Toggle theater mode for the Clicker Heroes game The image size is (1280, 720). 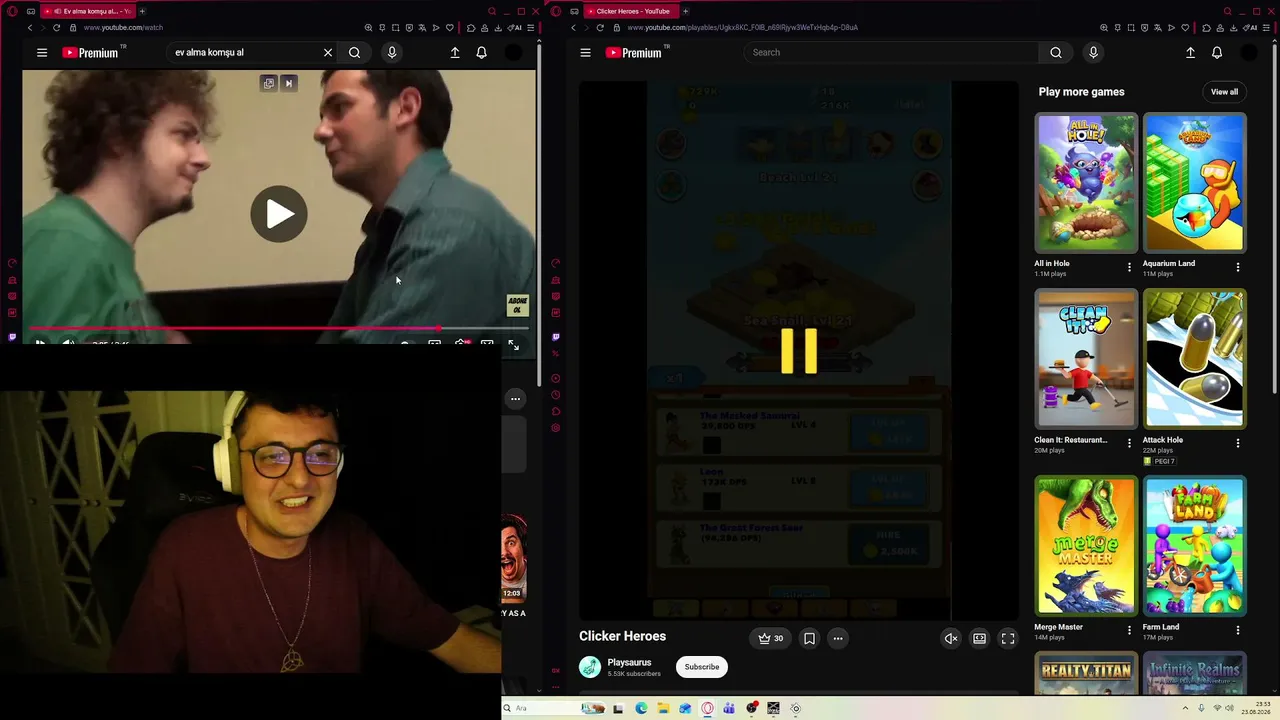[980, 638]
